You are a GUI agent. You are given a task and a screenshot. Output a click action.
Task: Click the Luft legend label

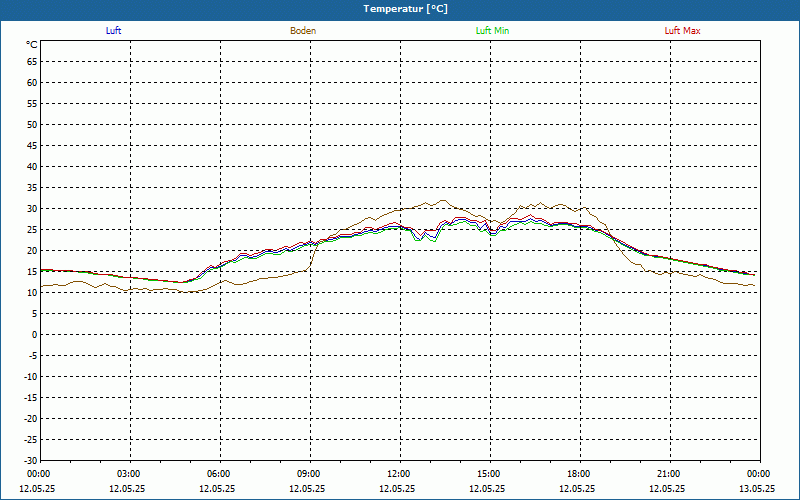(113, 31)
